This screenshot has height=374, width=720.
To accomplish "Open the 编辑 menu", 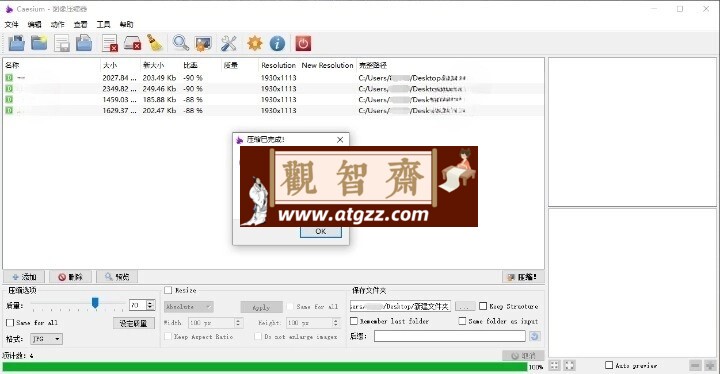I will [34, 24].
